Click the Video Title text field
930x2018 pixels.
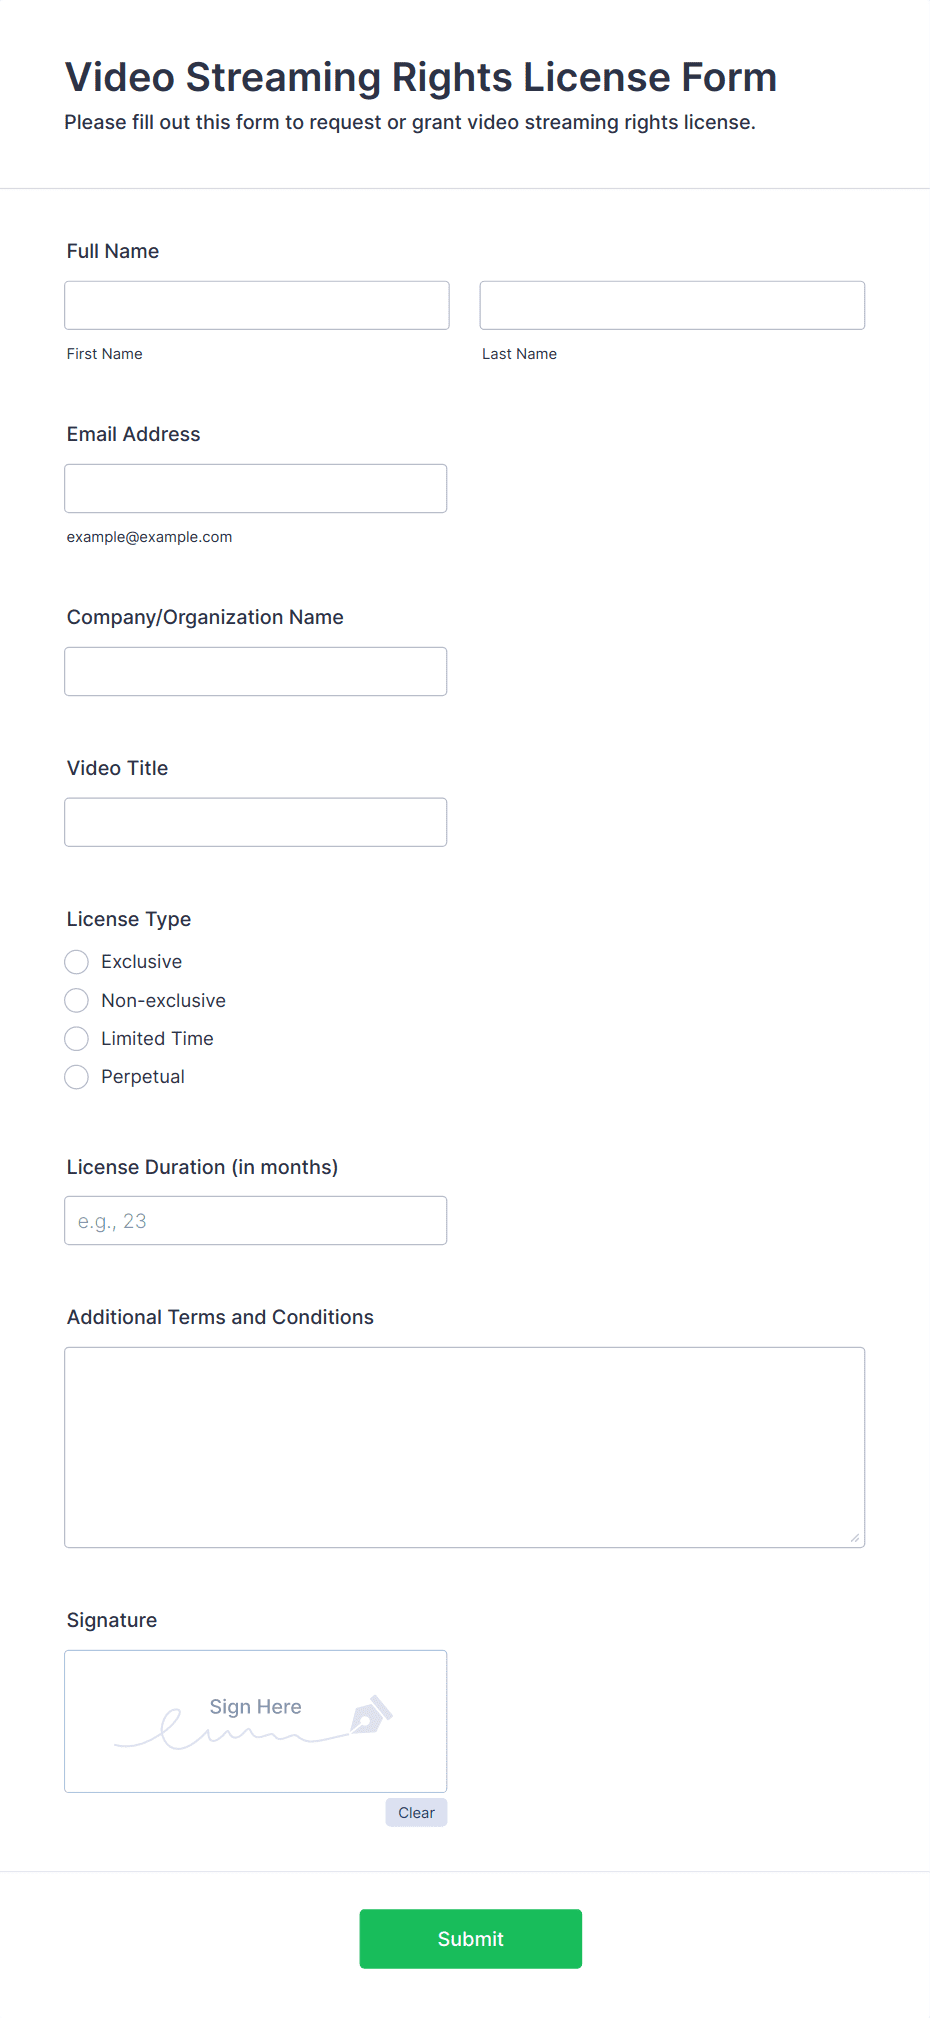[256, 822]
